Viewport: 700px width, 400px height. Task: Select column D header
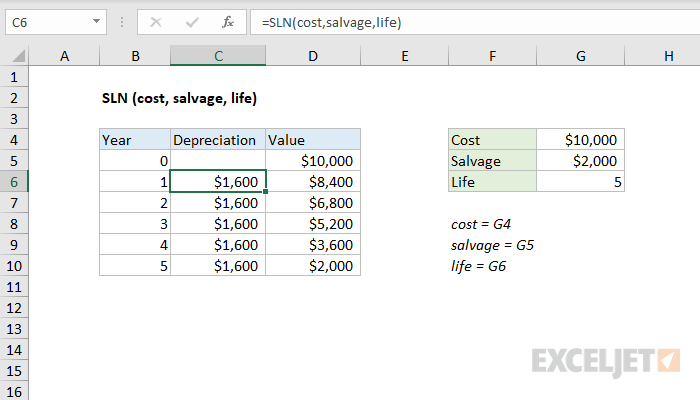(x=313, y=56)
